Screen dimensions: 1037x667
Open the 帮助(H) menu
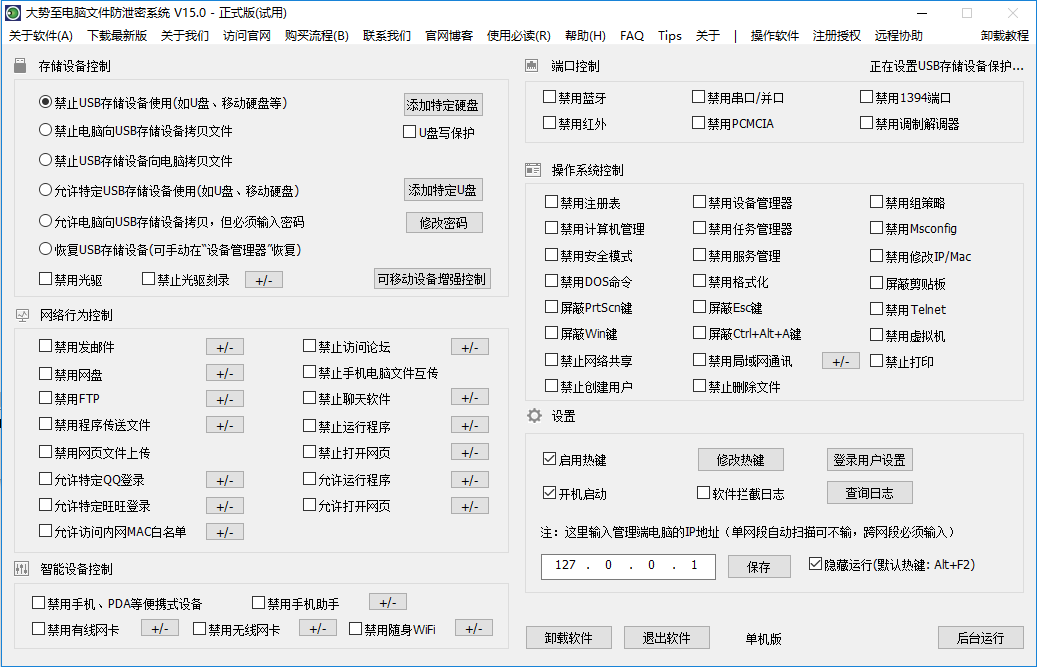click(x=585, y=36)
